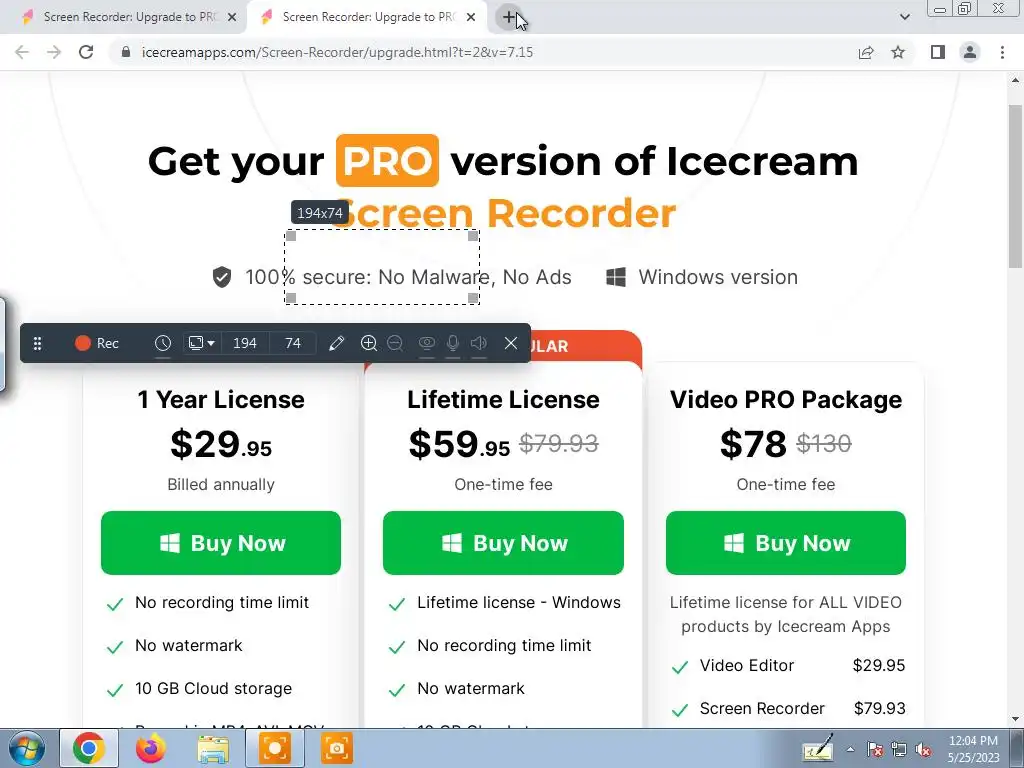The height and width of the screenshot is (768, 1024).
Task: Open a new browser tab
Action: coord(509,17)
